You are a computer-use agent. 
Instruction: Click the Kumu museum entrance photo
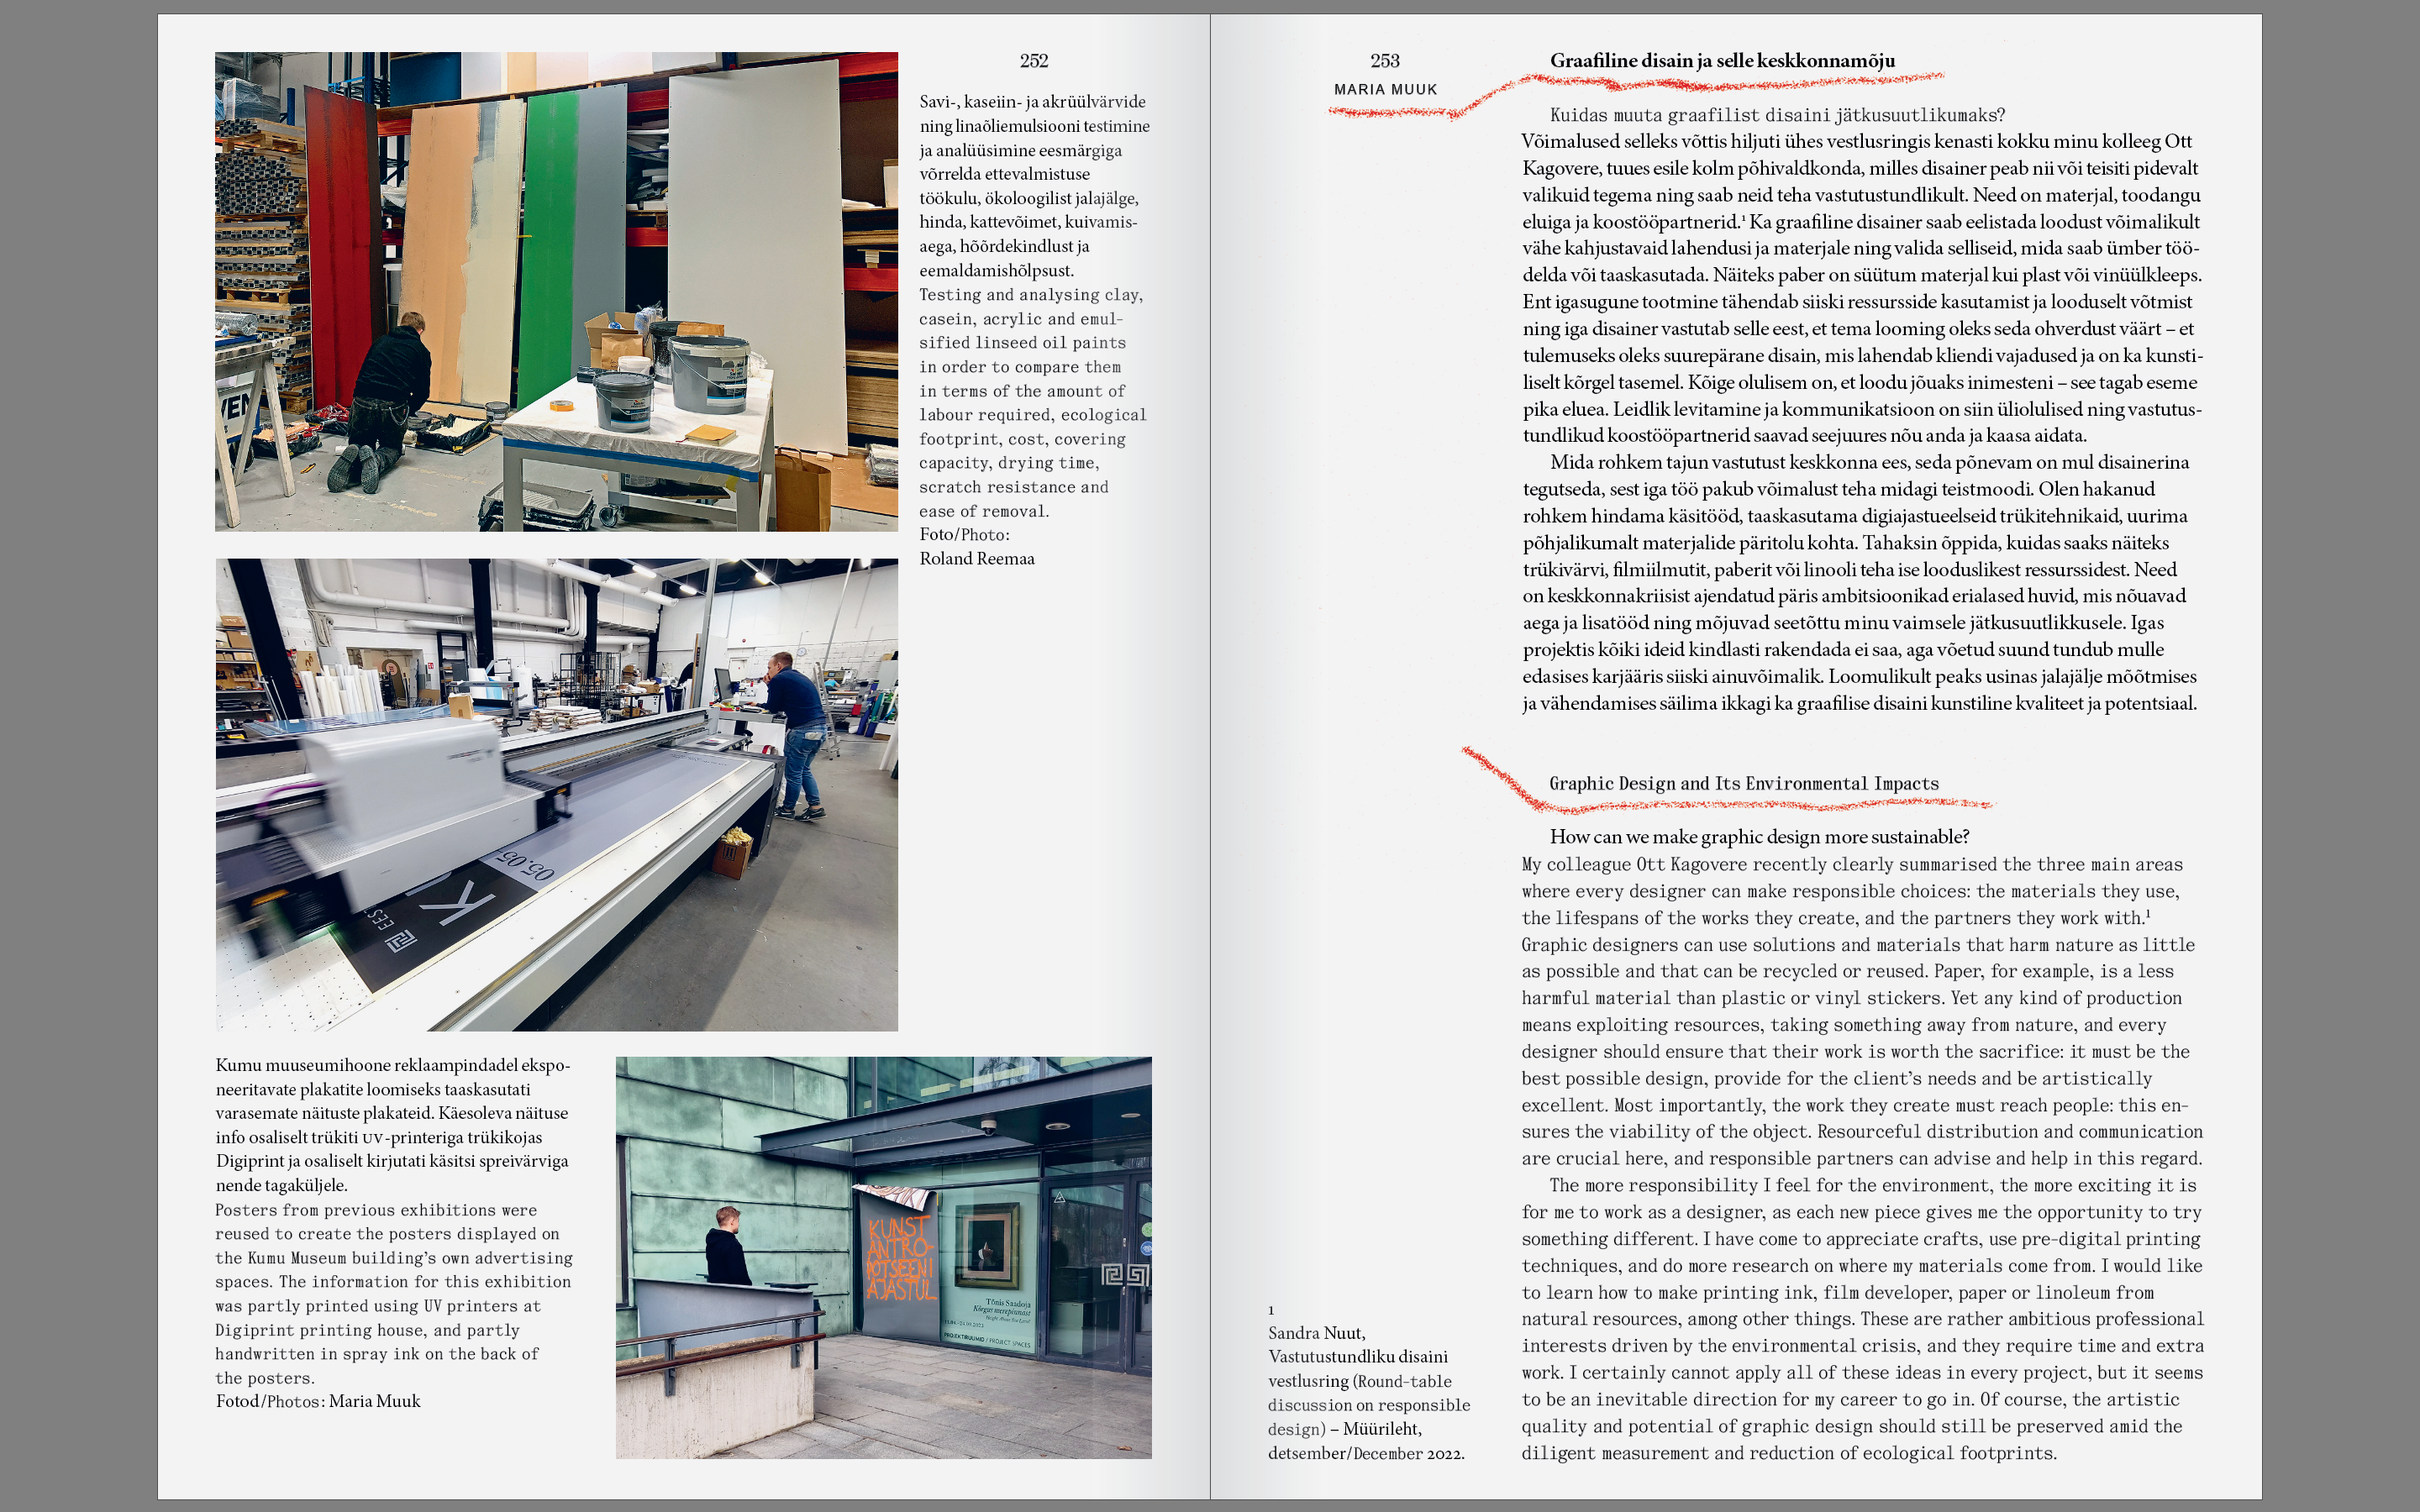883,1257
